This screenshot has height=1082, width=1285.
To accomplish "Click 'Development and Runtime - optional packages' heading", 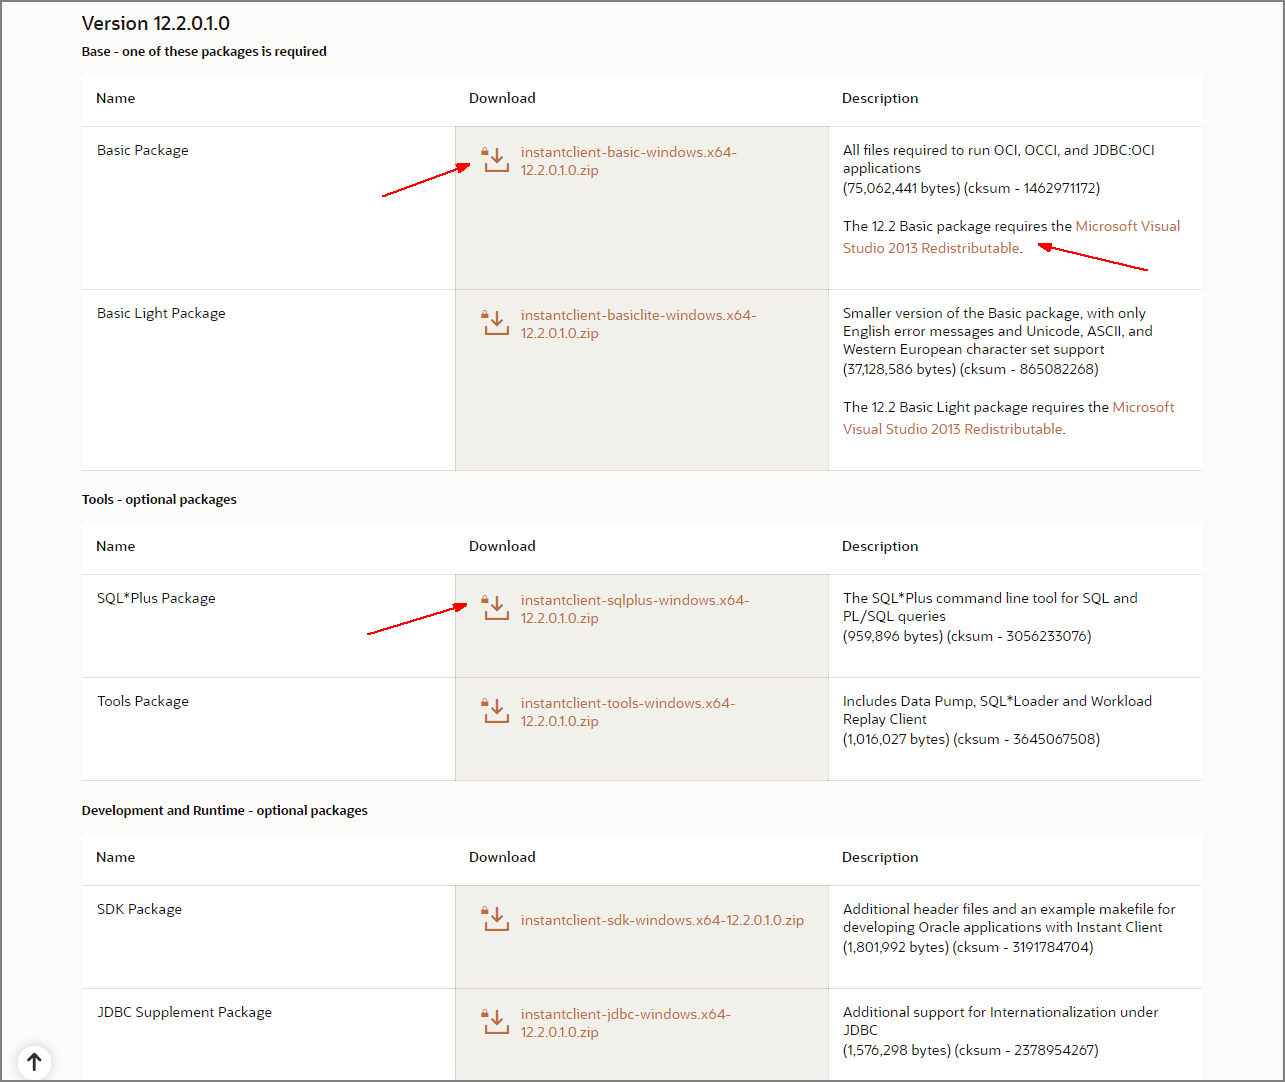I will click(x=225, y=810).
